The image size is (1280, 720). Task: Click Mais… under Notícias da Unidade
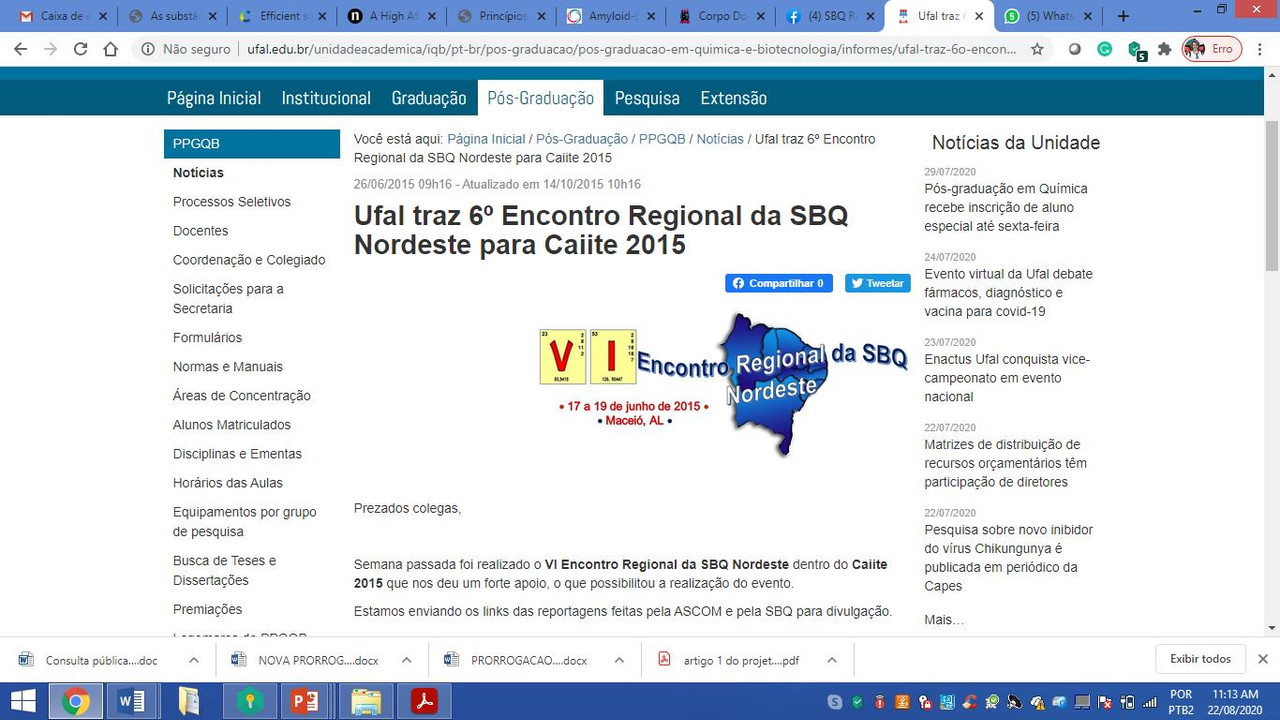pyautogui.click(x=944, y=619)
